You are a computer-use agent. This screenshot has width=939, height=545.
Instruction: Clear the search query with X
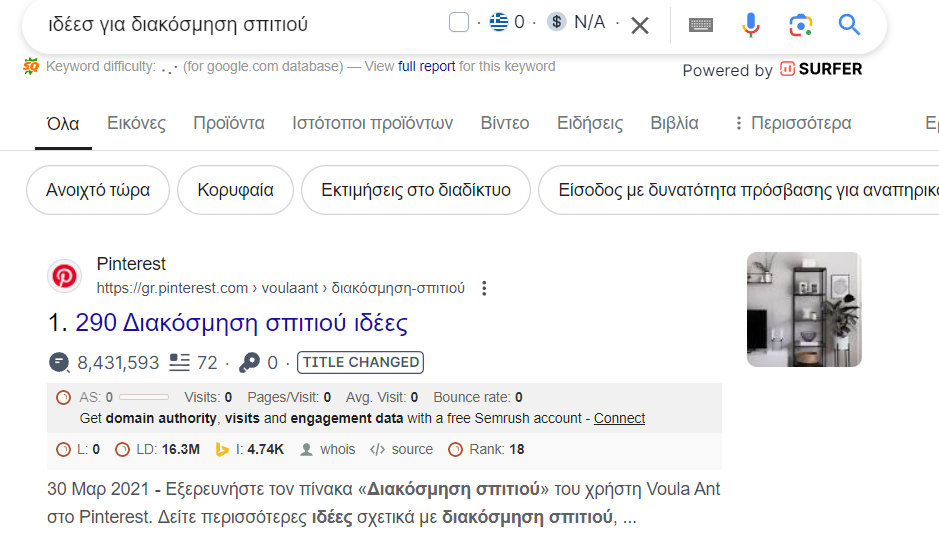point(640,25)
